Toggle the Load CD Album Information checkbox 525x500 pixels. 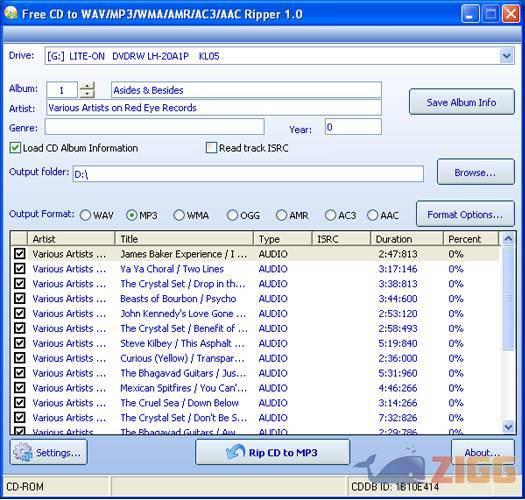[15, 148]
